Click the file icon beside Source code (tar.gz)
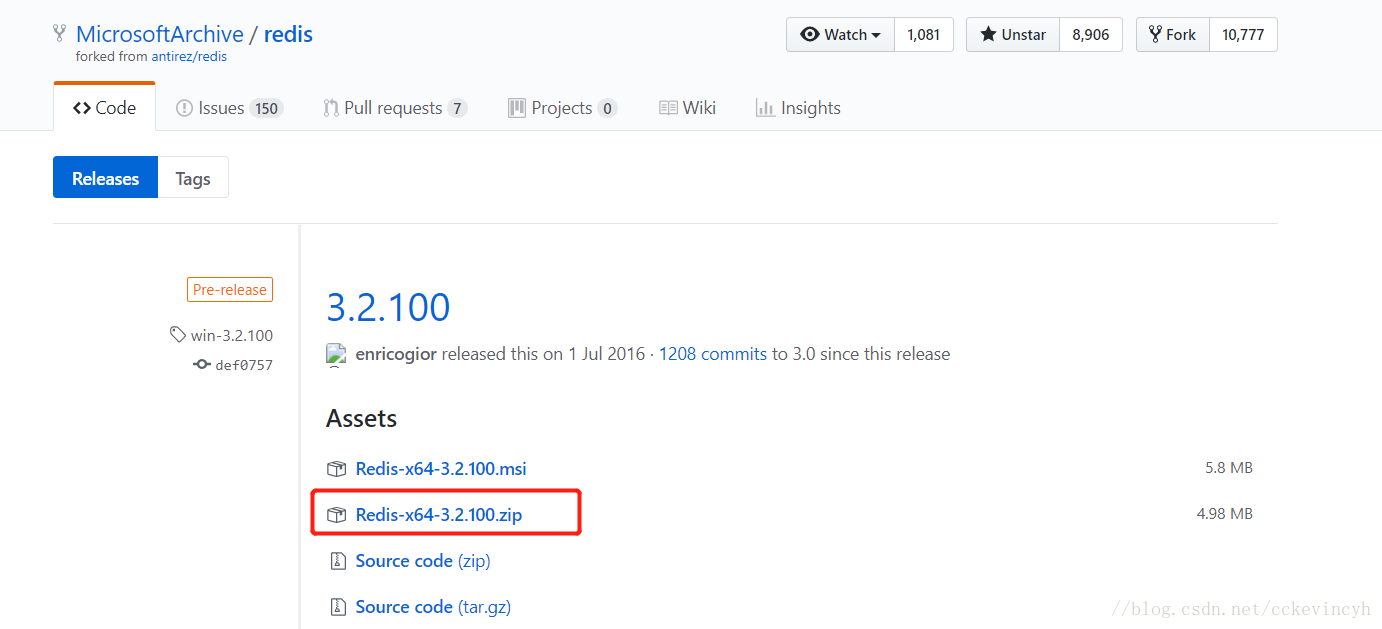Viewport: 1382px width, 629px height. click(337, 607)
